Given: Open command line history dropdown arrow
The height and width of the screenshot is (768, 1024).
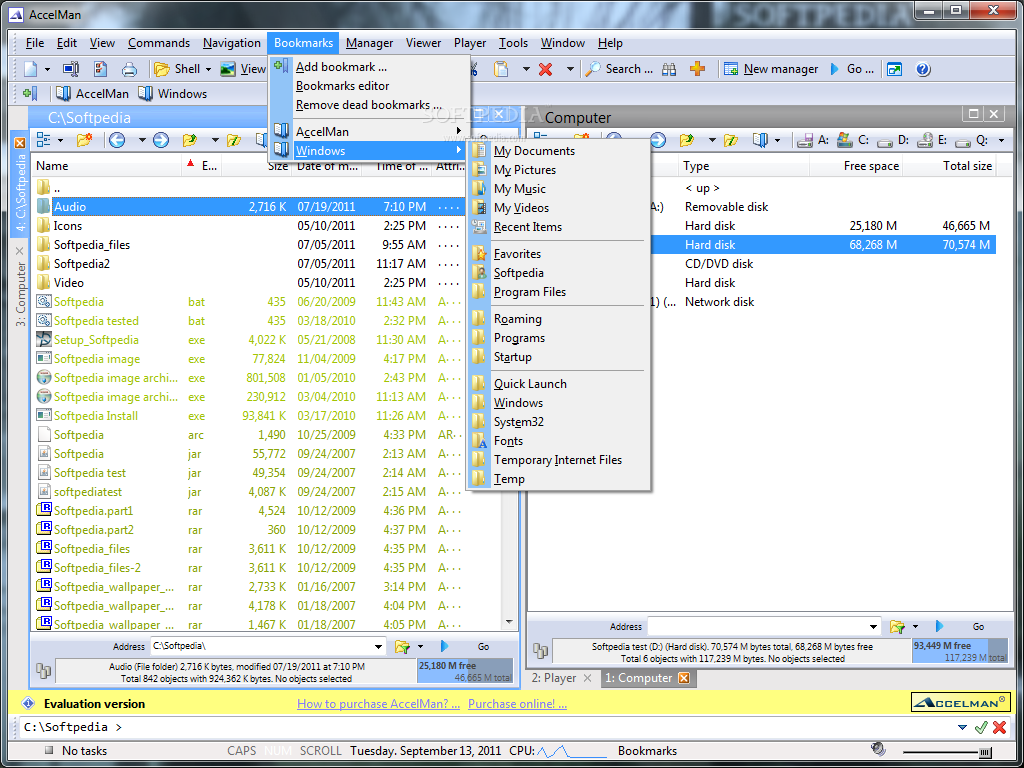Looking at the screenshot, I should coord(962,727).
